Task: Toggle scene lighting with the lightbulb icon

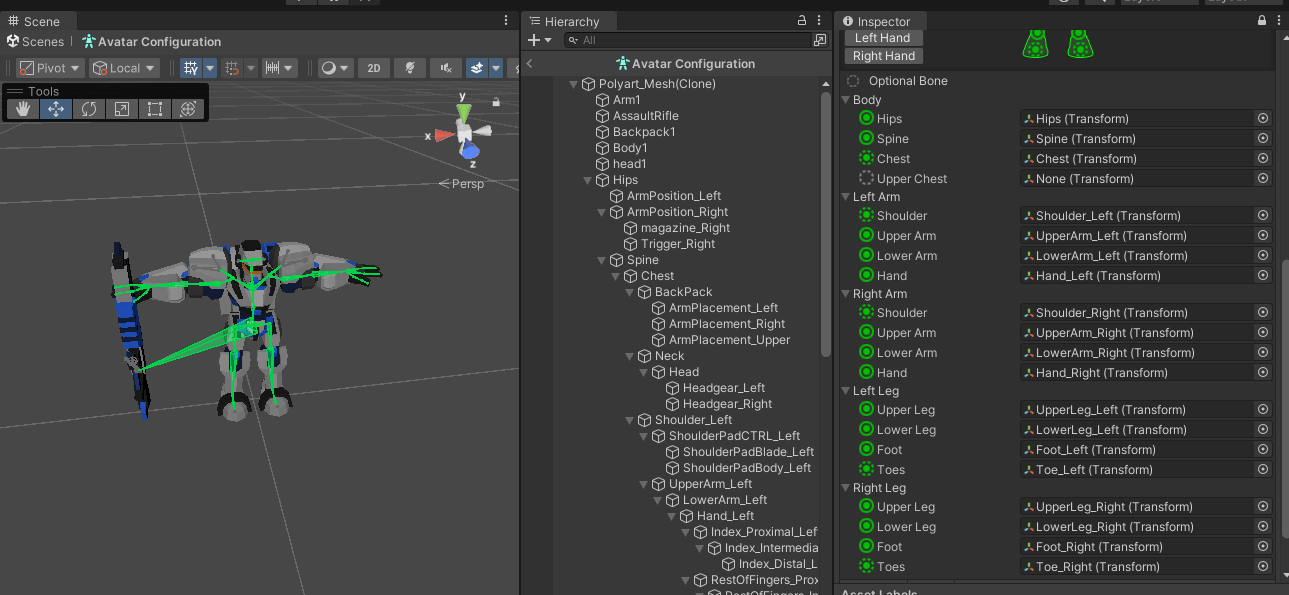Action: click(x=409, y=68)
